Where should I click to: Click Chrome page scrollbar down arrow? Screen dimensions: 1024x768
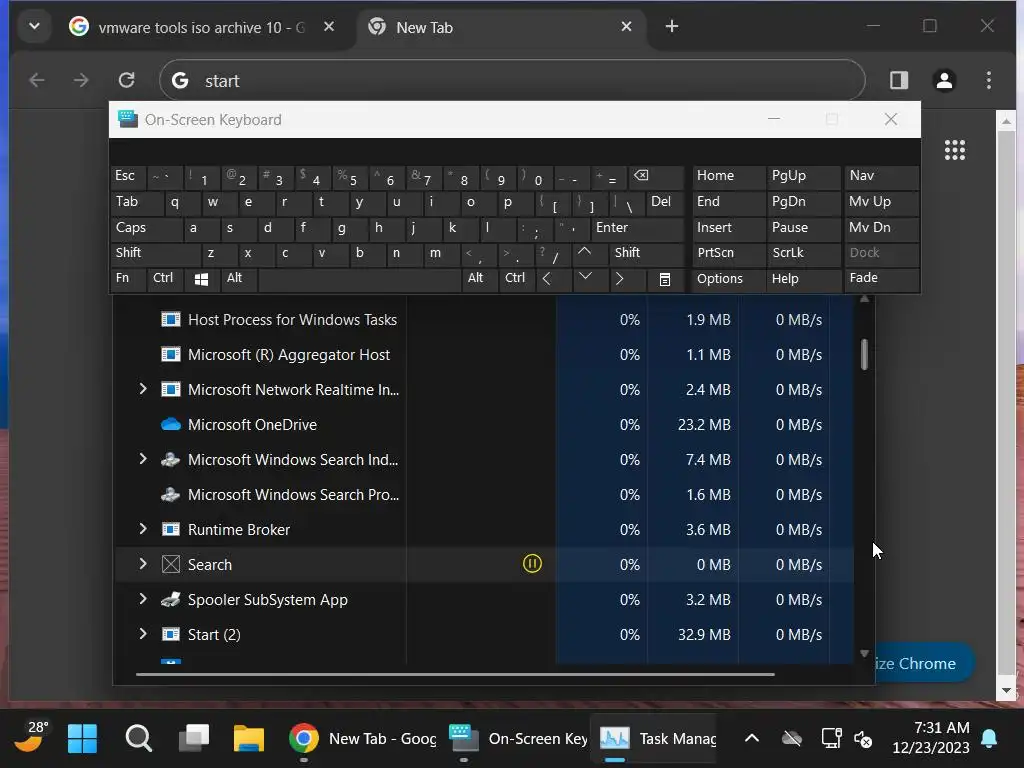pos(1006,690)
